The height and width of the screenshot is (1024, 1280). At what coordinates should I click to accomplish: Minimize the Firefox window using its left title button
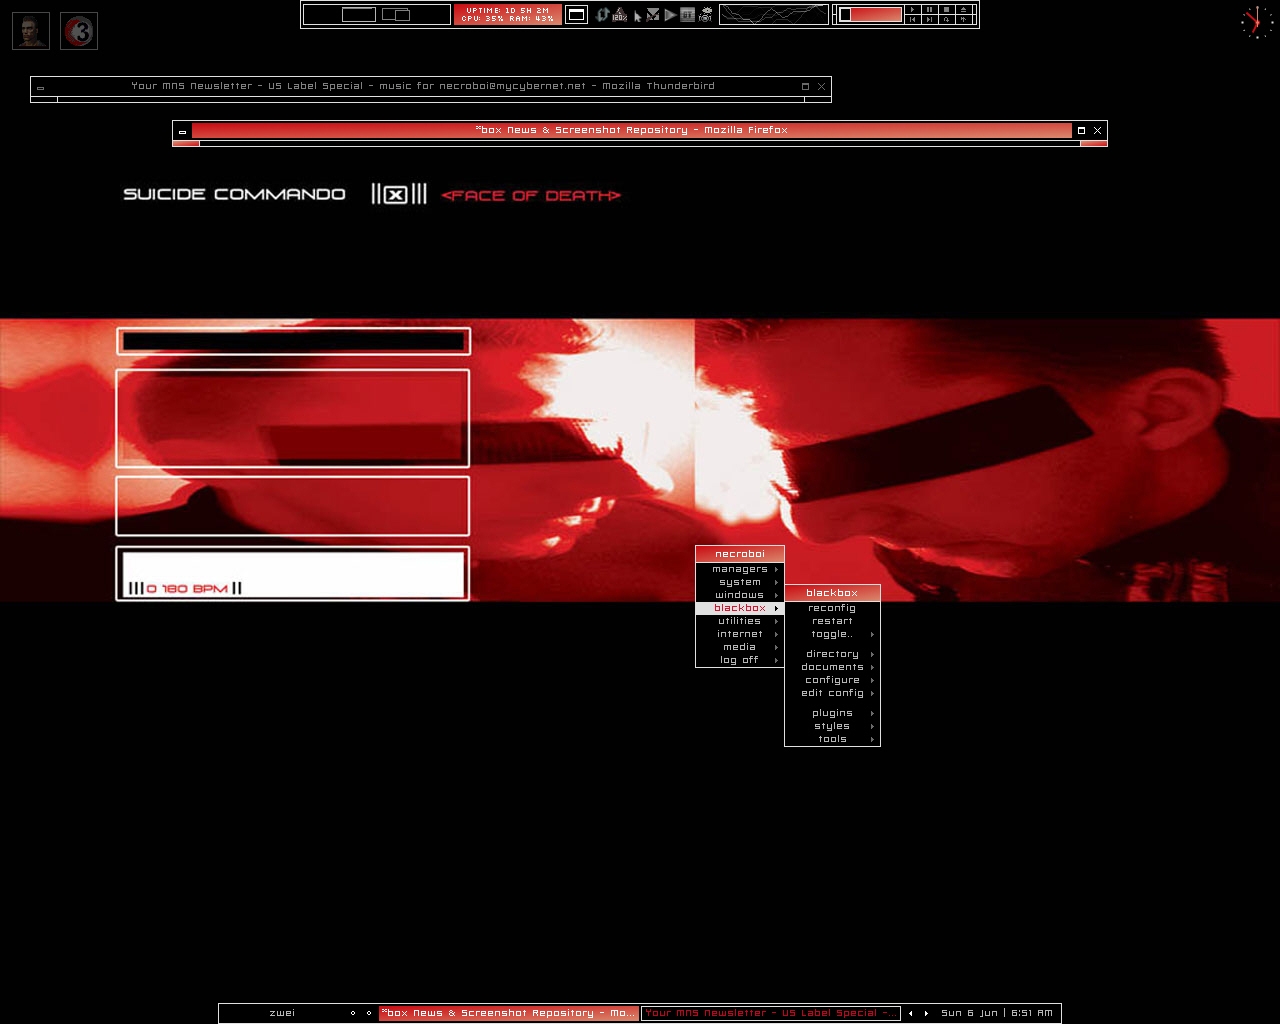pyautogui.click(x=182, y=131)
